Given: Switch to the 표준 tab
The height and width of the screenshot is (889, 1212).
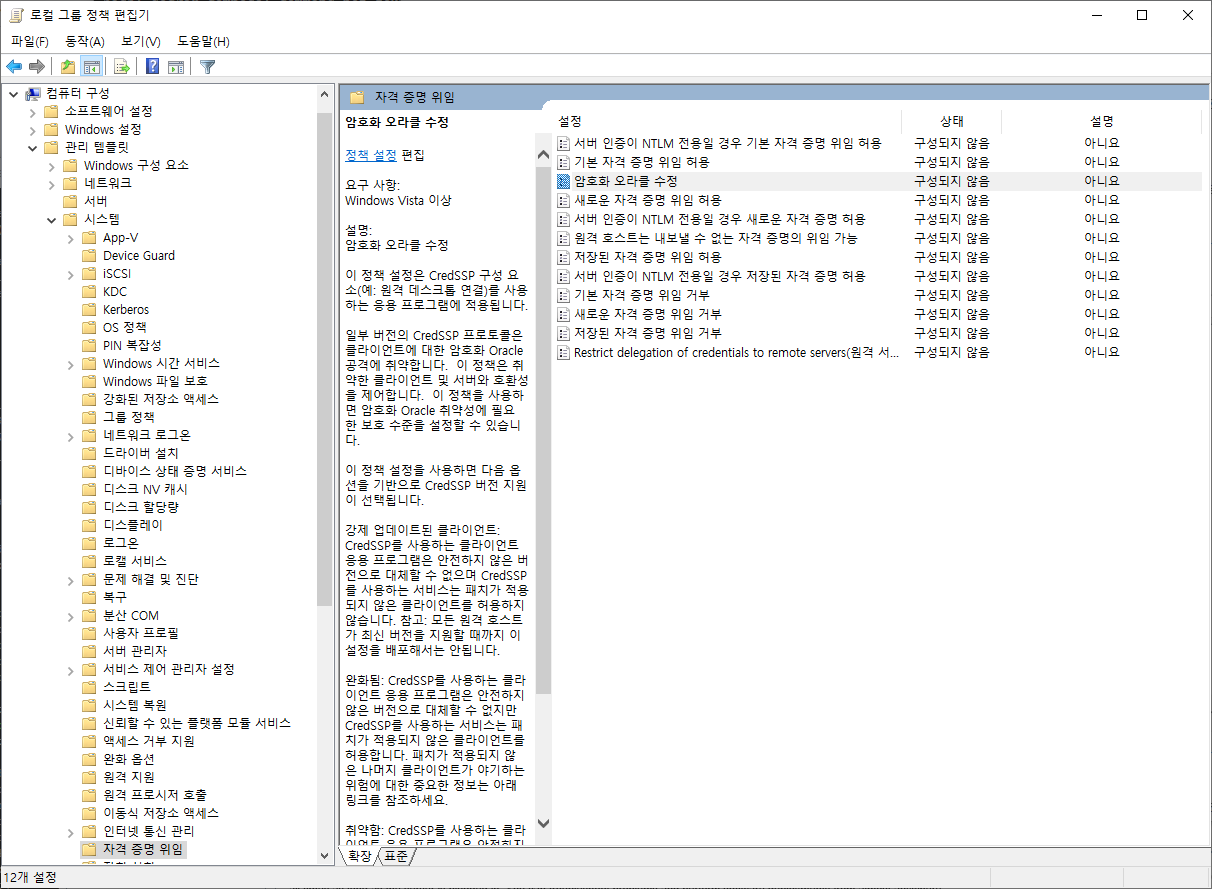Looking at the screenshot, I should [x=395, y=857].
